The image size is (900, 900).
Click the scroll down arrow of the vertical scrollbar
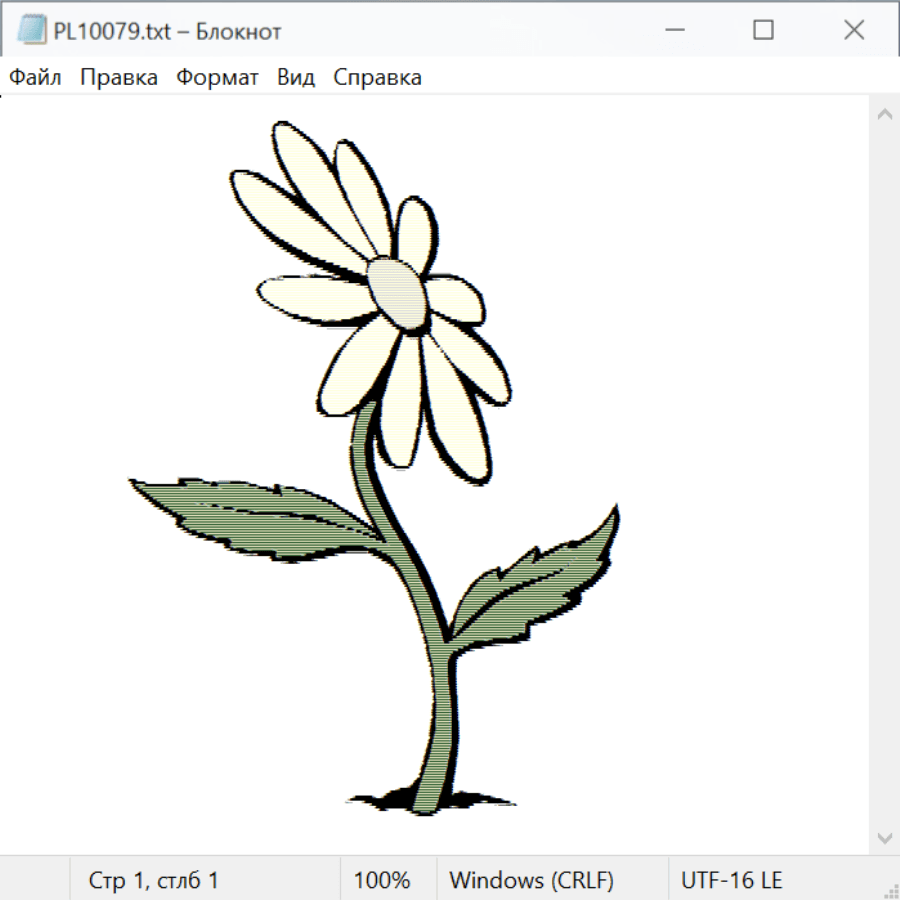pyautogui.click(x=884, y=837)
